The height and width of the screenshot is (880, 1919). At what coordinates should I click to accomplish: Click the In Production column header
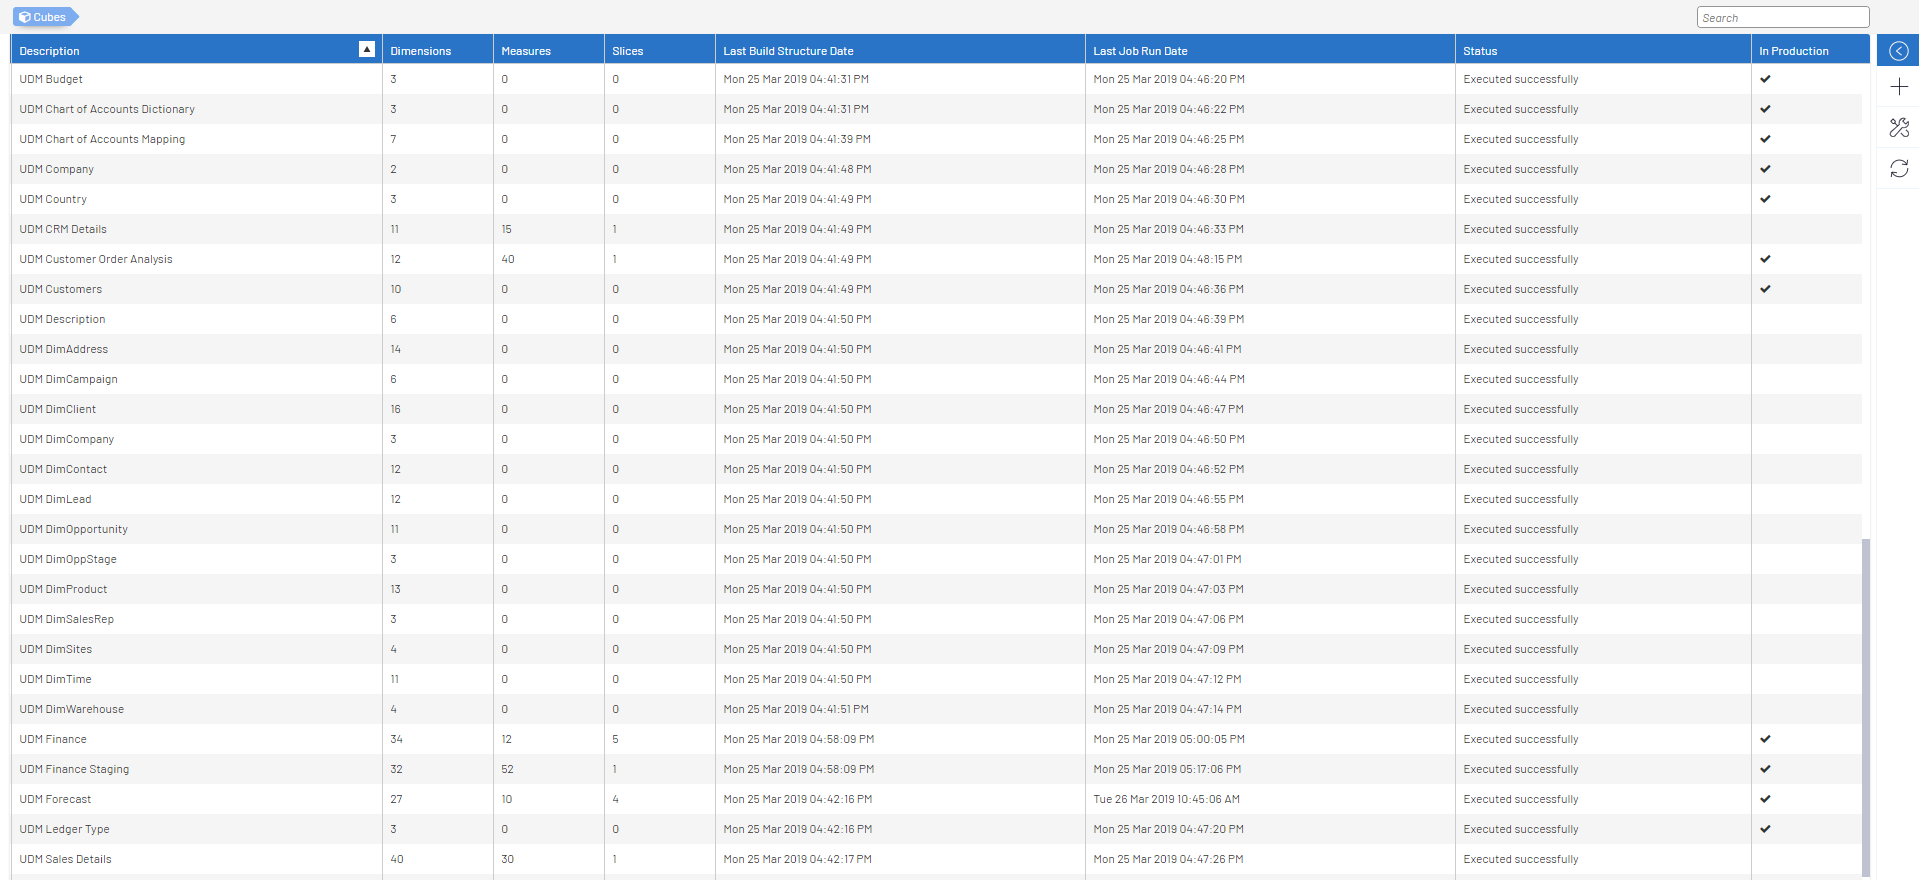tap(1794, 51)
